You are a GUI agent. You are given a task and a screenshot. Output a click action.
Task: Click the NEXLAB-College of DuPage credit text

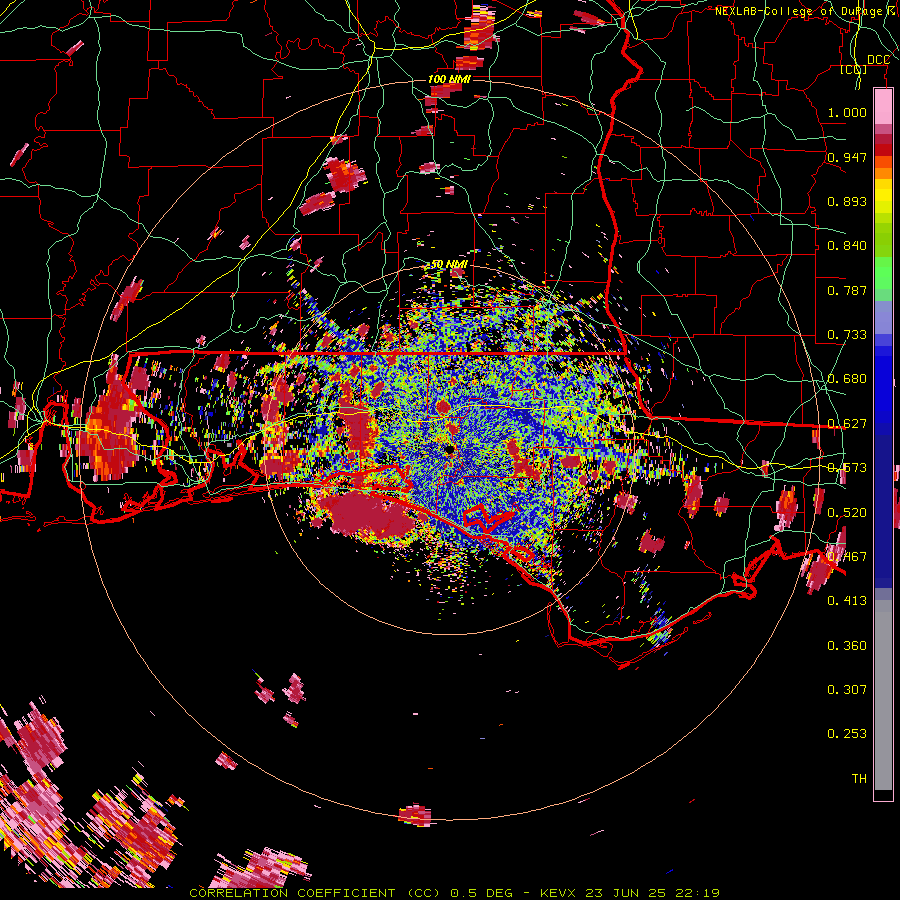806,11
